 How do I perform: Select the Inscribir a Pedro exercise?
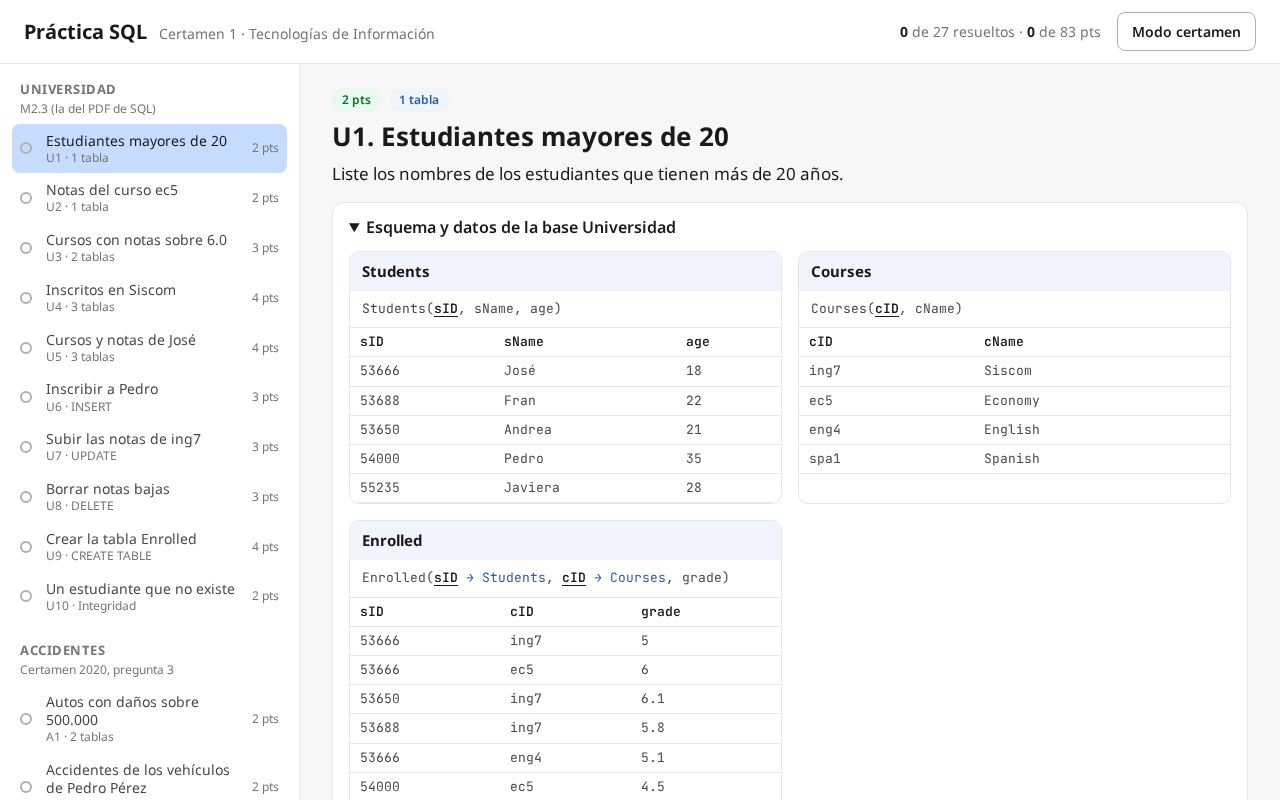coord(149,397)
